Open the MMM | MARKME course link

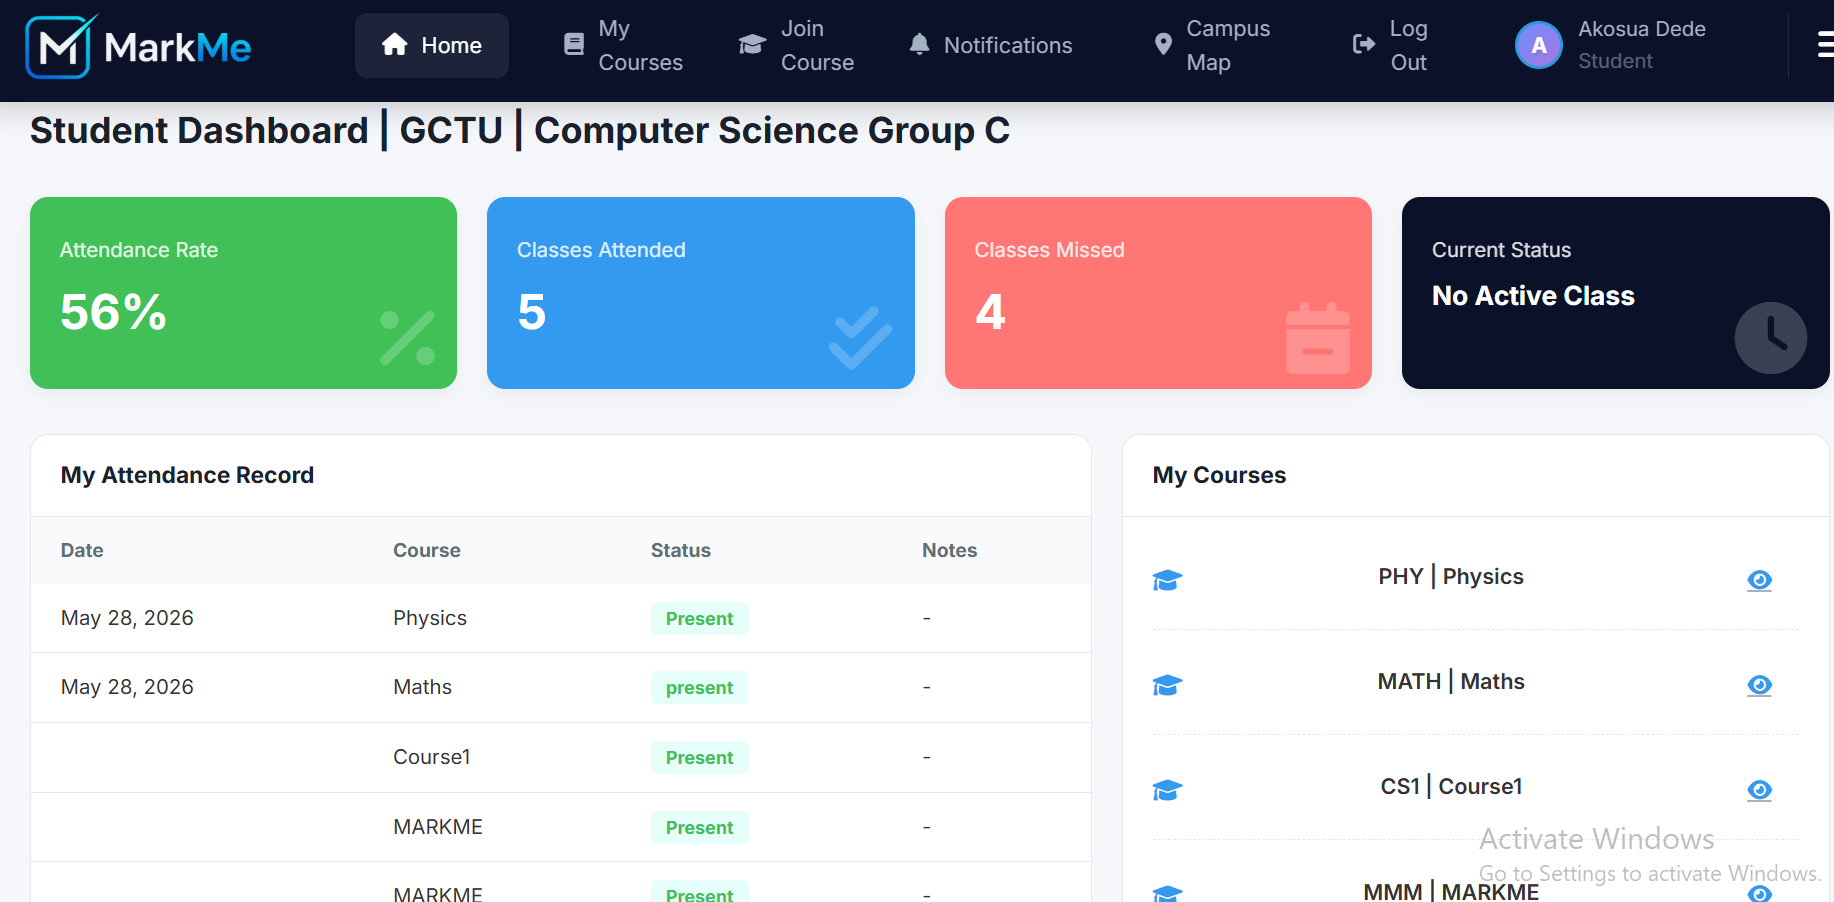[1451, 891]
